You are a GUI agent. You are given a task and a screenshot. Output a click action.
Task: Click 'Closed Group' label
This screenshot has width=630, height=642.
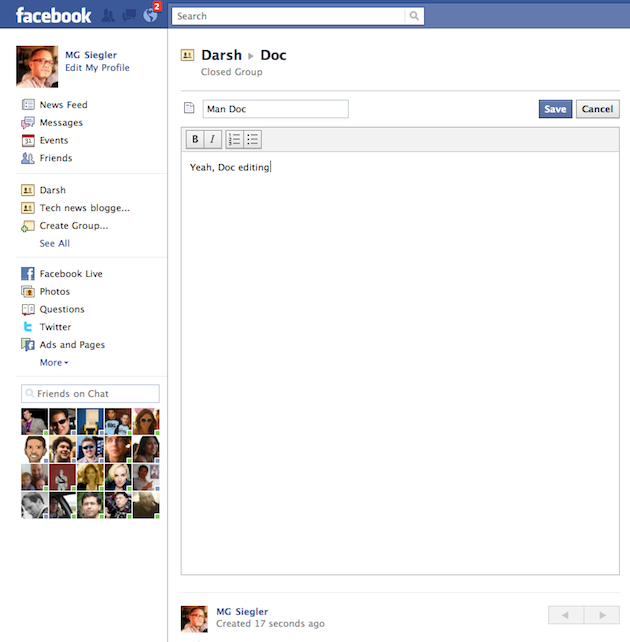click(x=232, y=72)
